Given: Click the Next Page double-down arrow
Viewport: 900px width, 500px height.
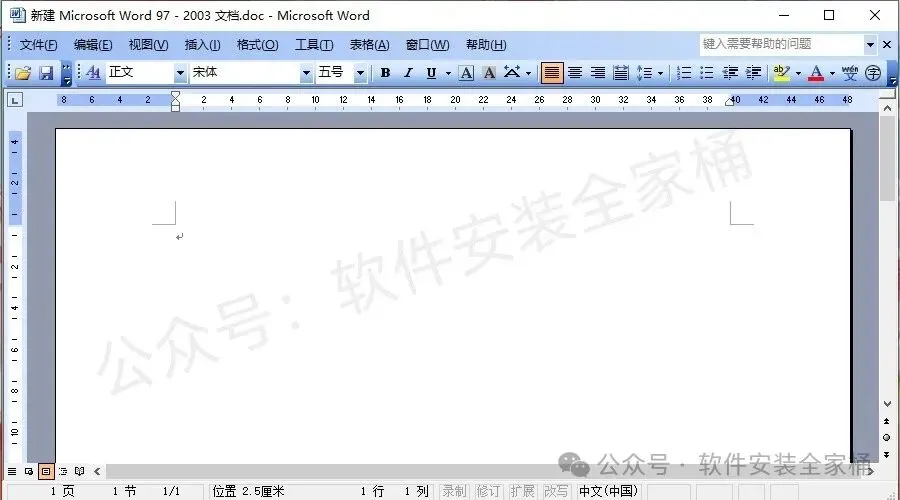Looking at the screenshot, I should click(887, 454).
